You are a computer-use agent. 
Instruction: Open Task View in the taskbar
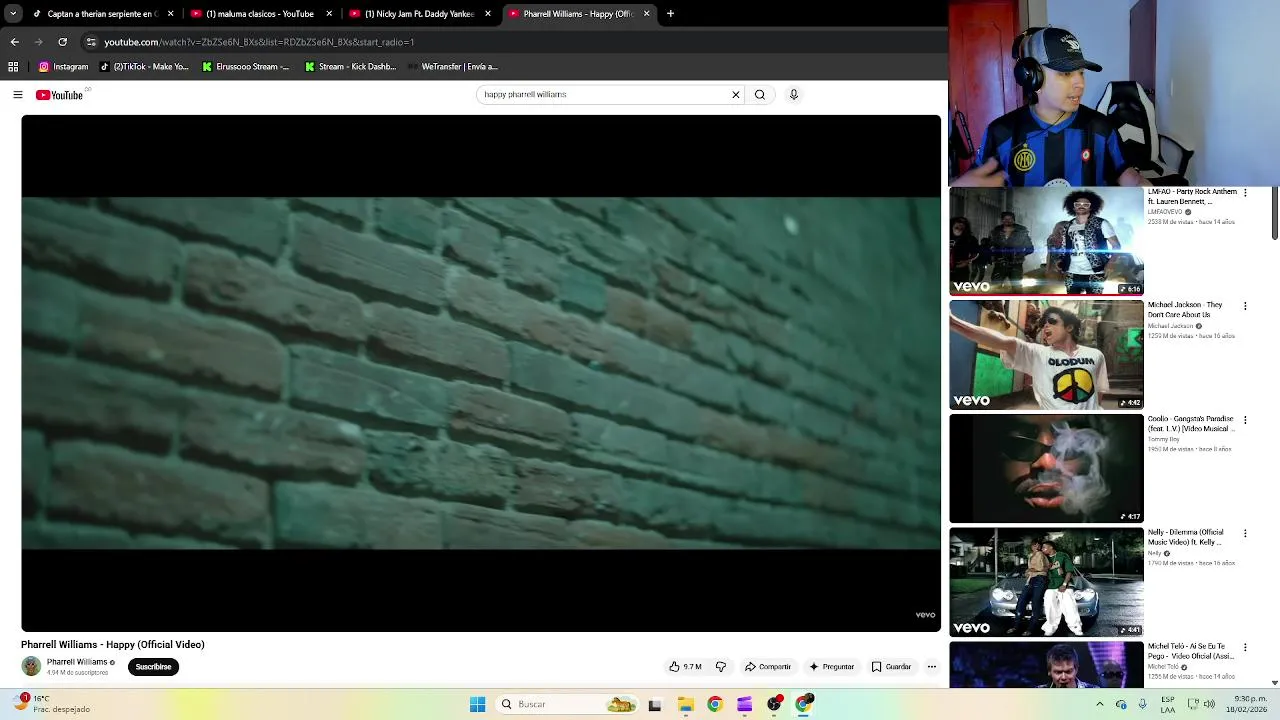[x=655, y=704]
